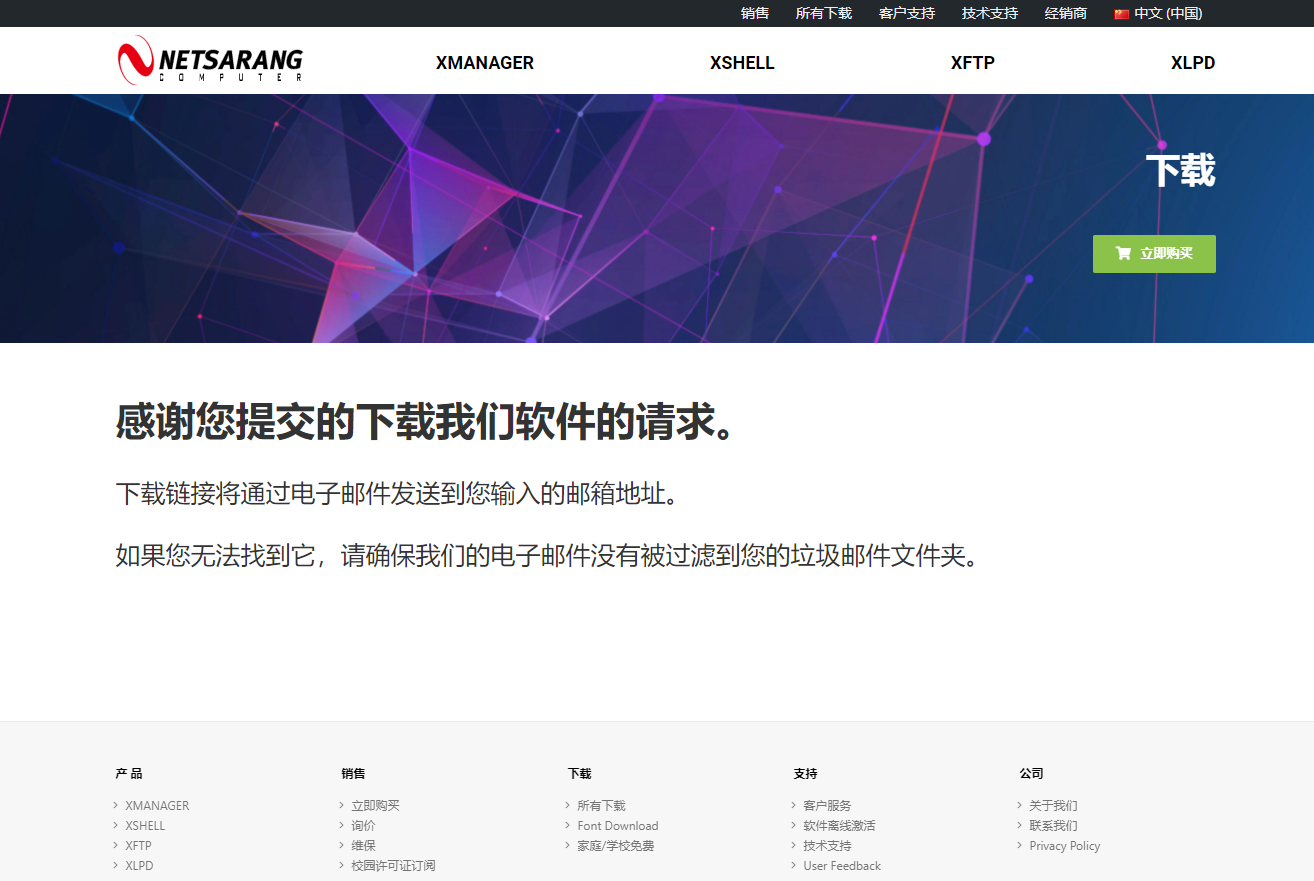Open the XMANAGER navigation menu
Image resolution: width=1314 pixels, height=881 pixels.
click(x=485, y=62)
